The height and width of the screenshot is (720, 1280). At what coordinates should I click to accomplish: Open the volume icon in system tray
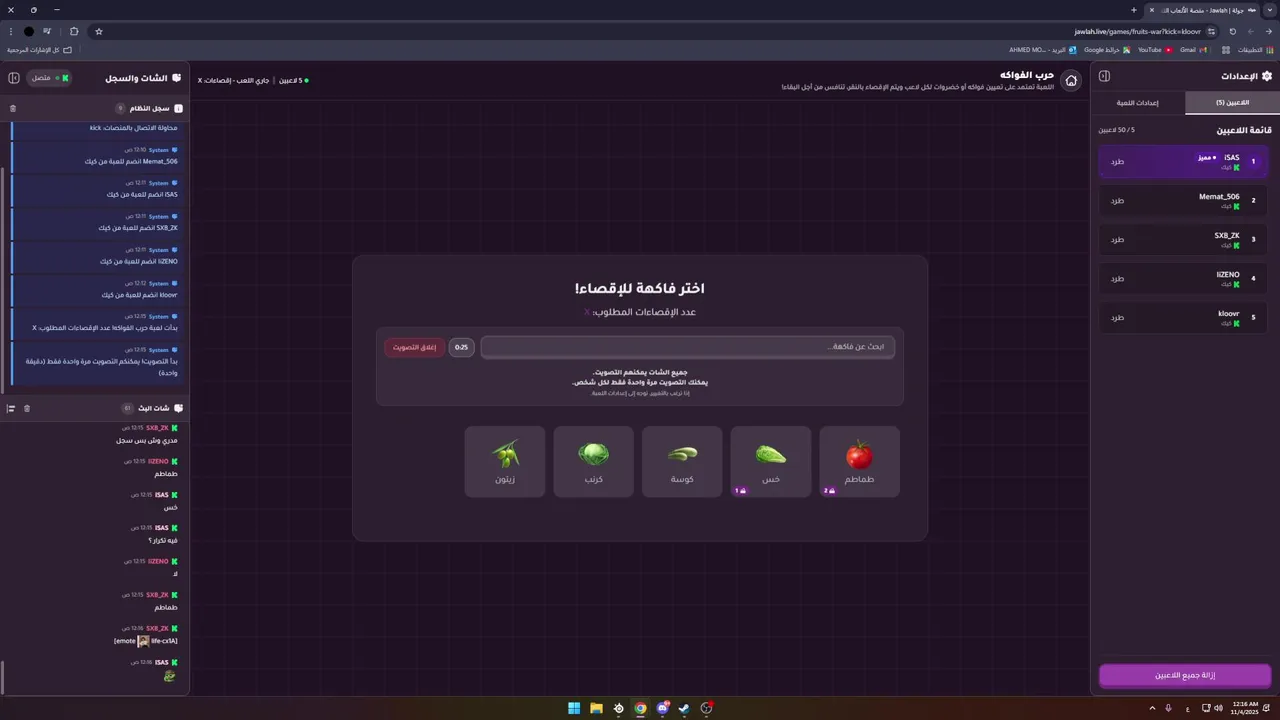pos(1218,708)
